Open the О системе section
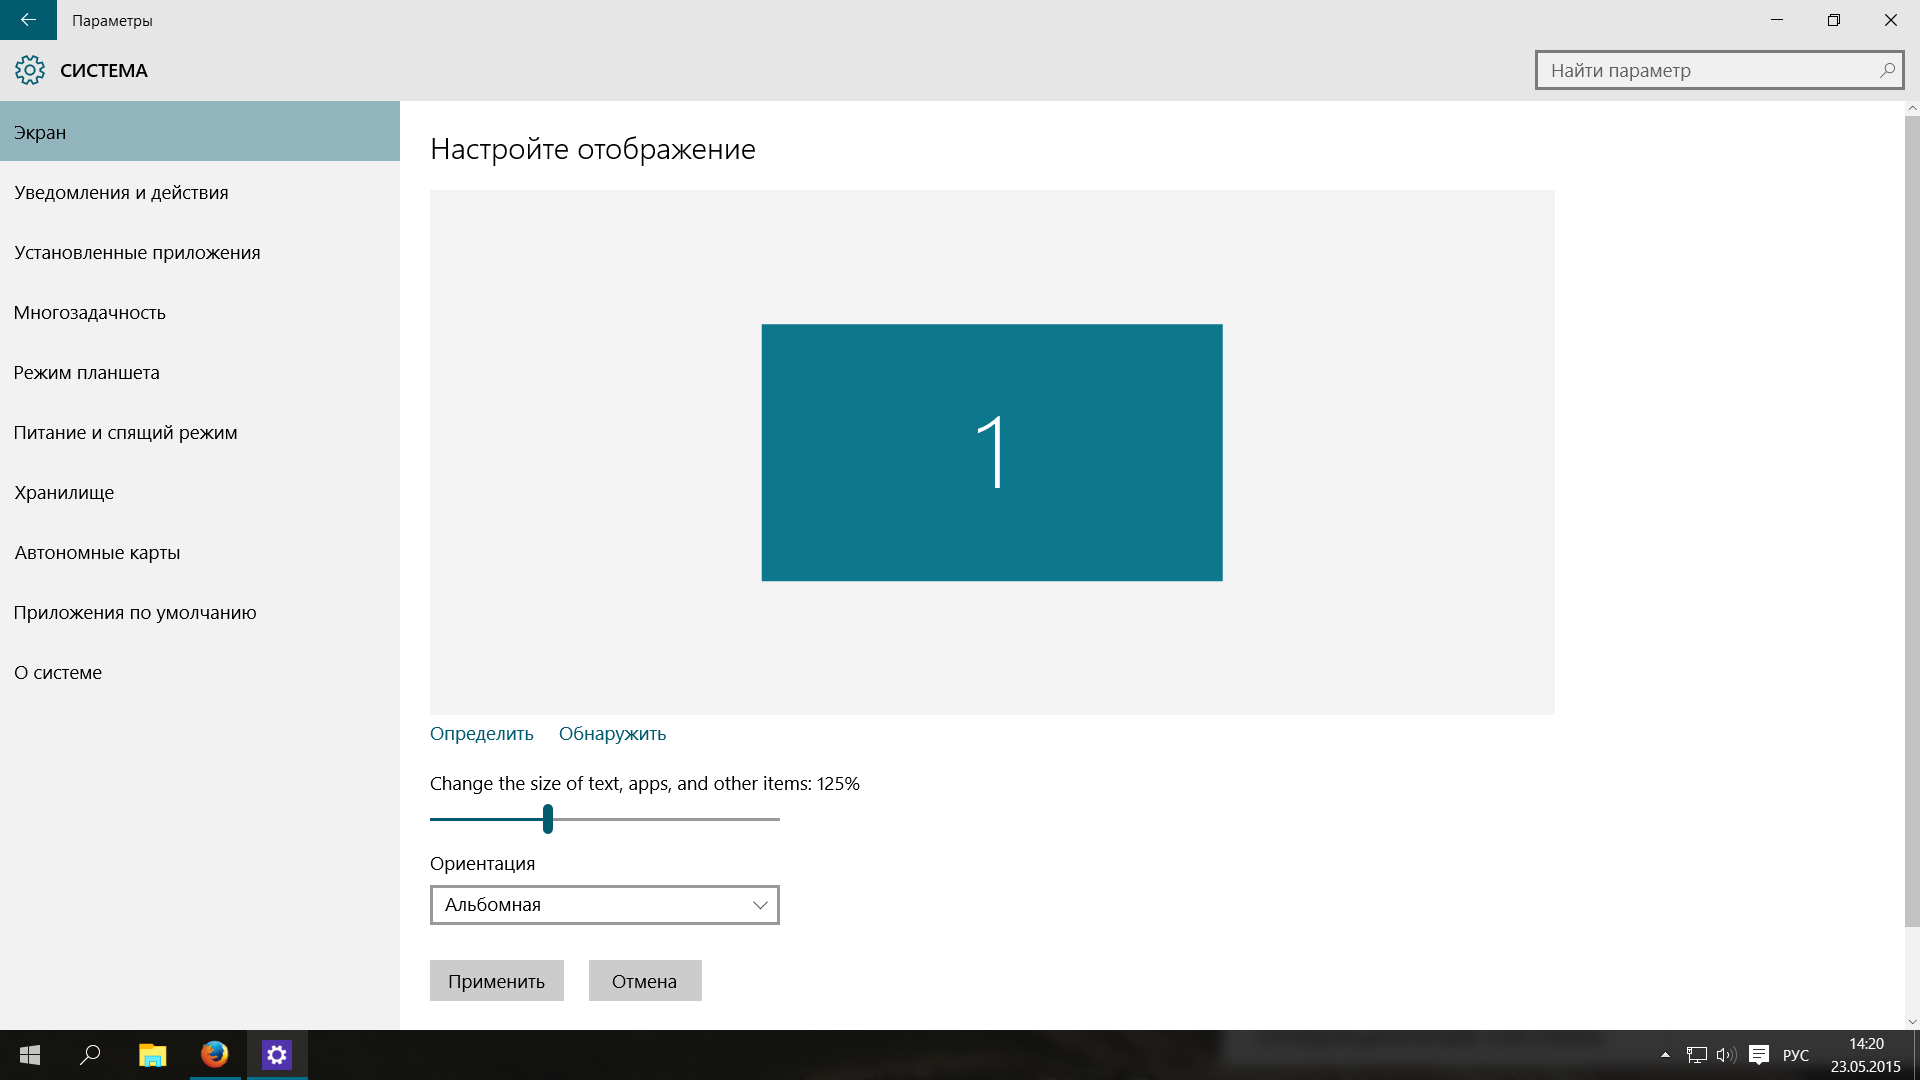This screenshot has height=1080, width=1920. 200,672
